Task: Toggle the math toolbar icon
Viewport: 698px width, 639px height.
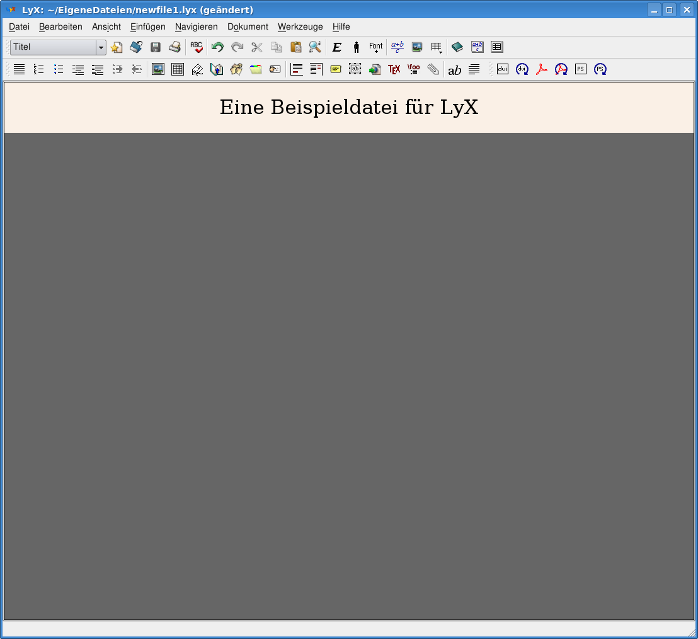Action: tap(477, 47)
